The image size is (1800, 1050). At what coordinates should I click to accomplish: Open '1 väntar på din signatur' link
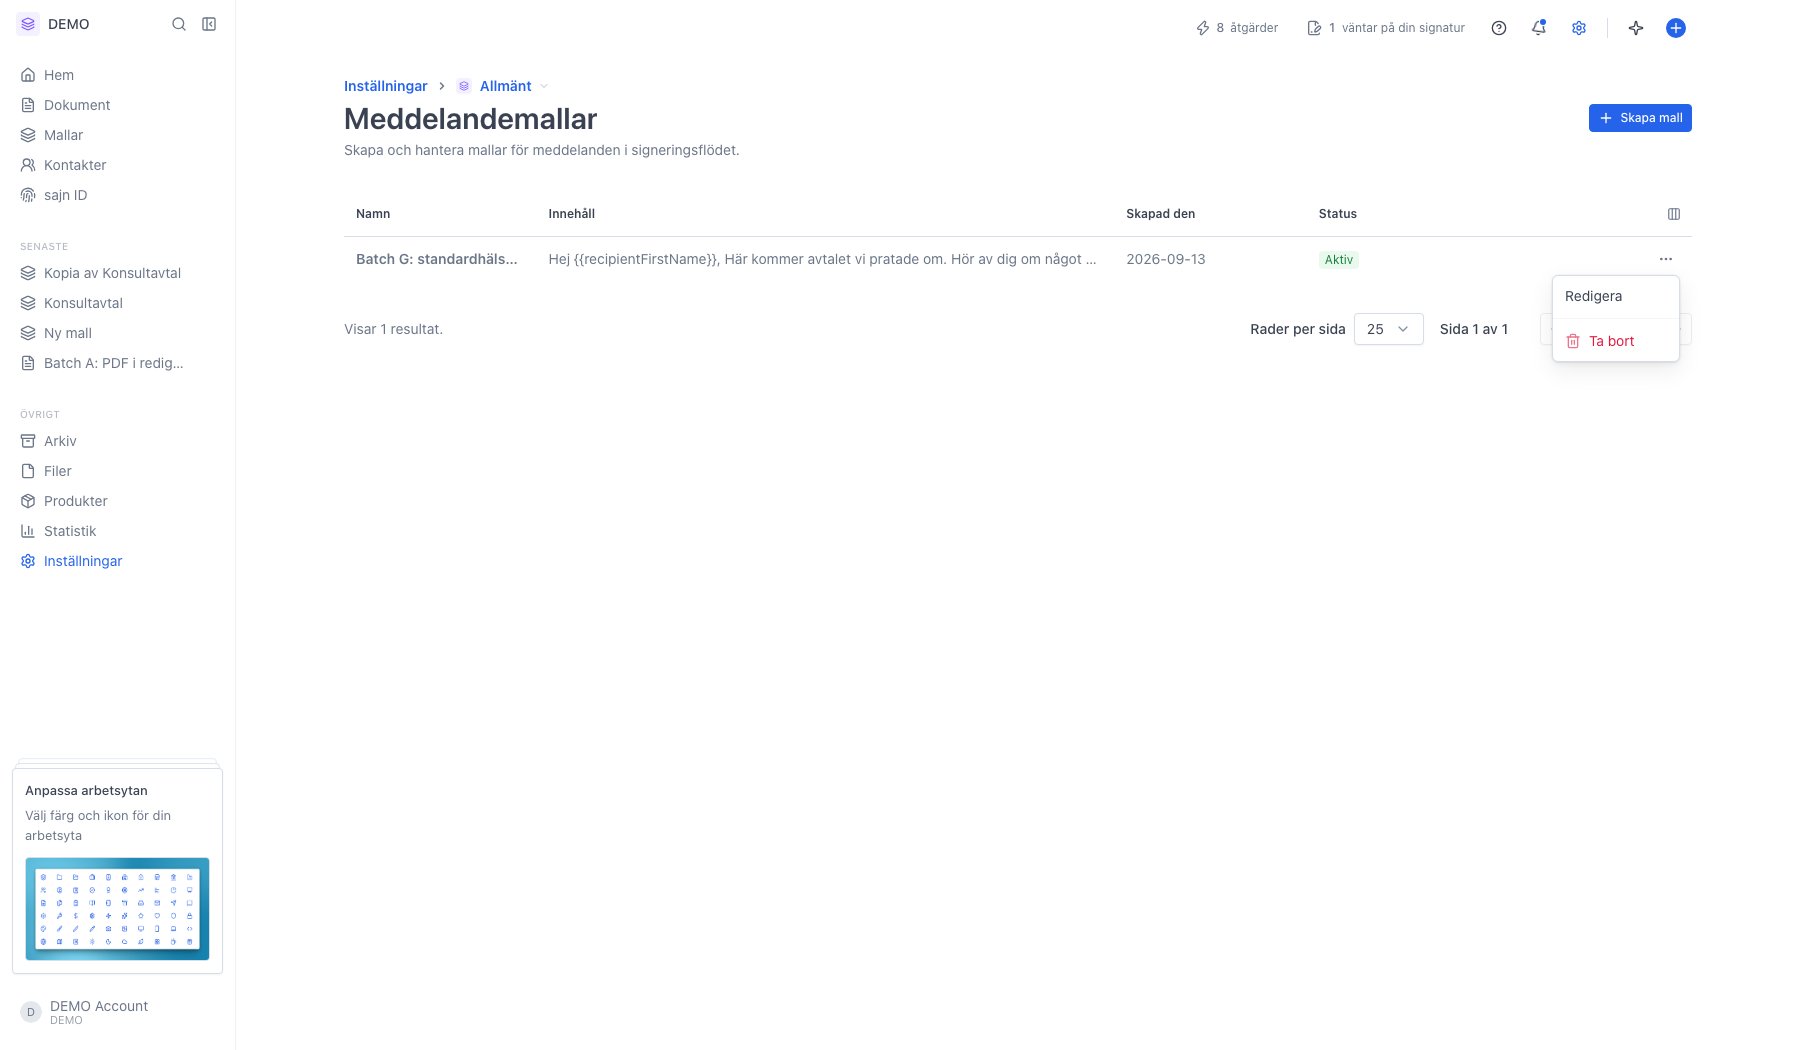pyautogui.click(x=1386, y=28)
